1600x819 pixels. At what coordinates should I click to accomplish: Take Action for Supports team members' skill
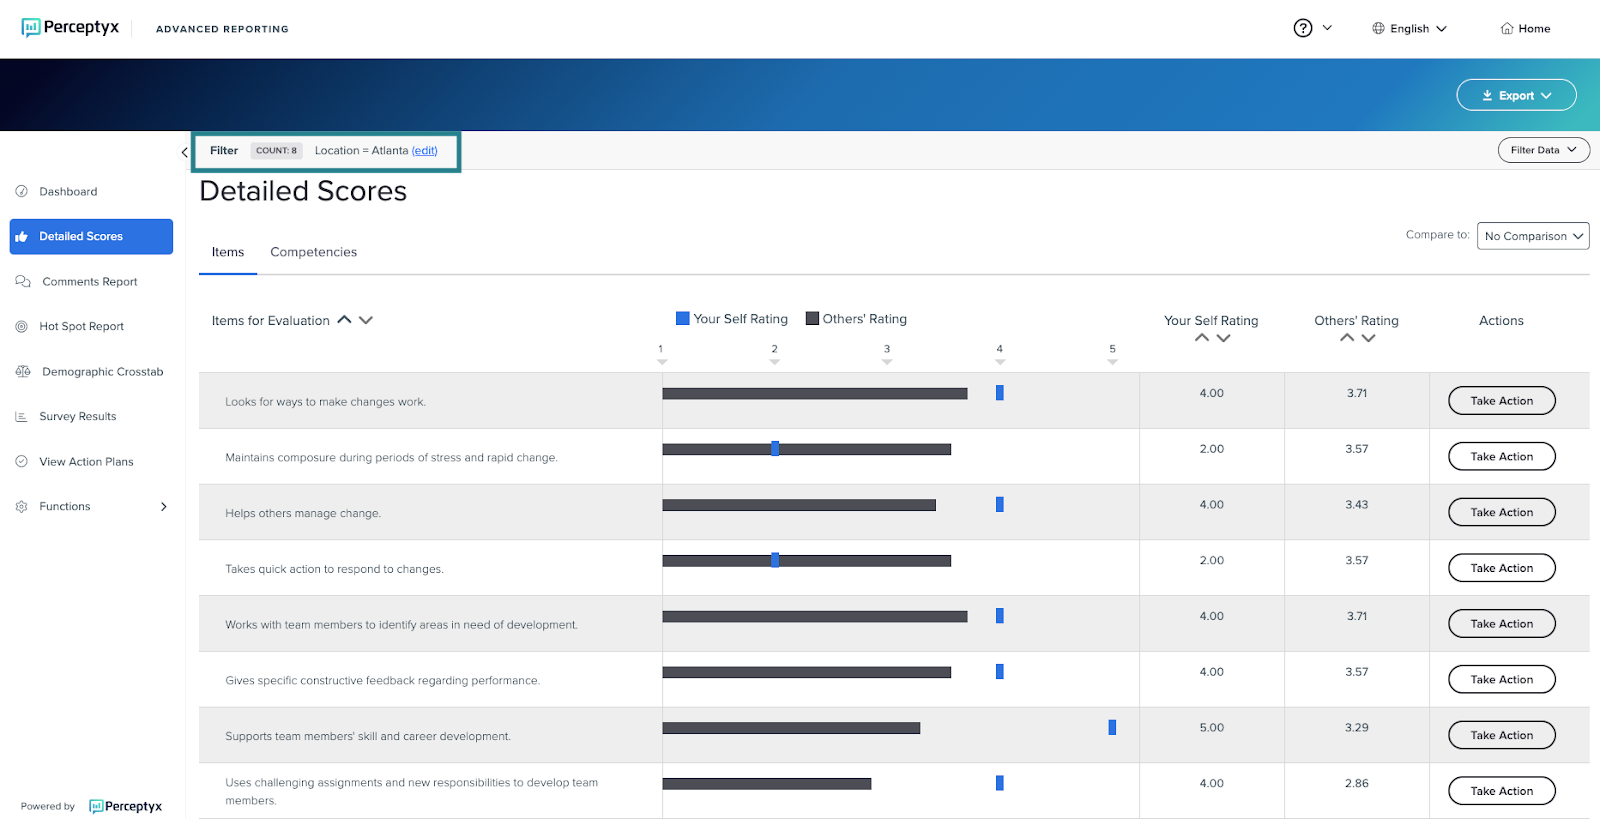[x=1502, y=735]
